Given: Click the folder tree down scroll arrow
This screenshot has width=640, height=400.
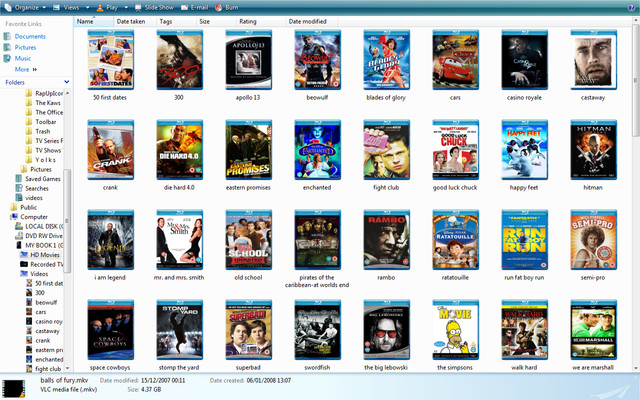Looking at the screenshot, I should click(67, 368).
